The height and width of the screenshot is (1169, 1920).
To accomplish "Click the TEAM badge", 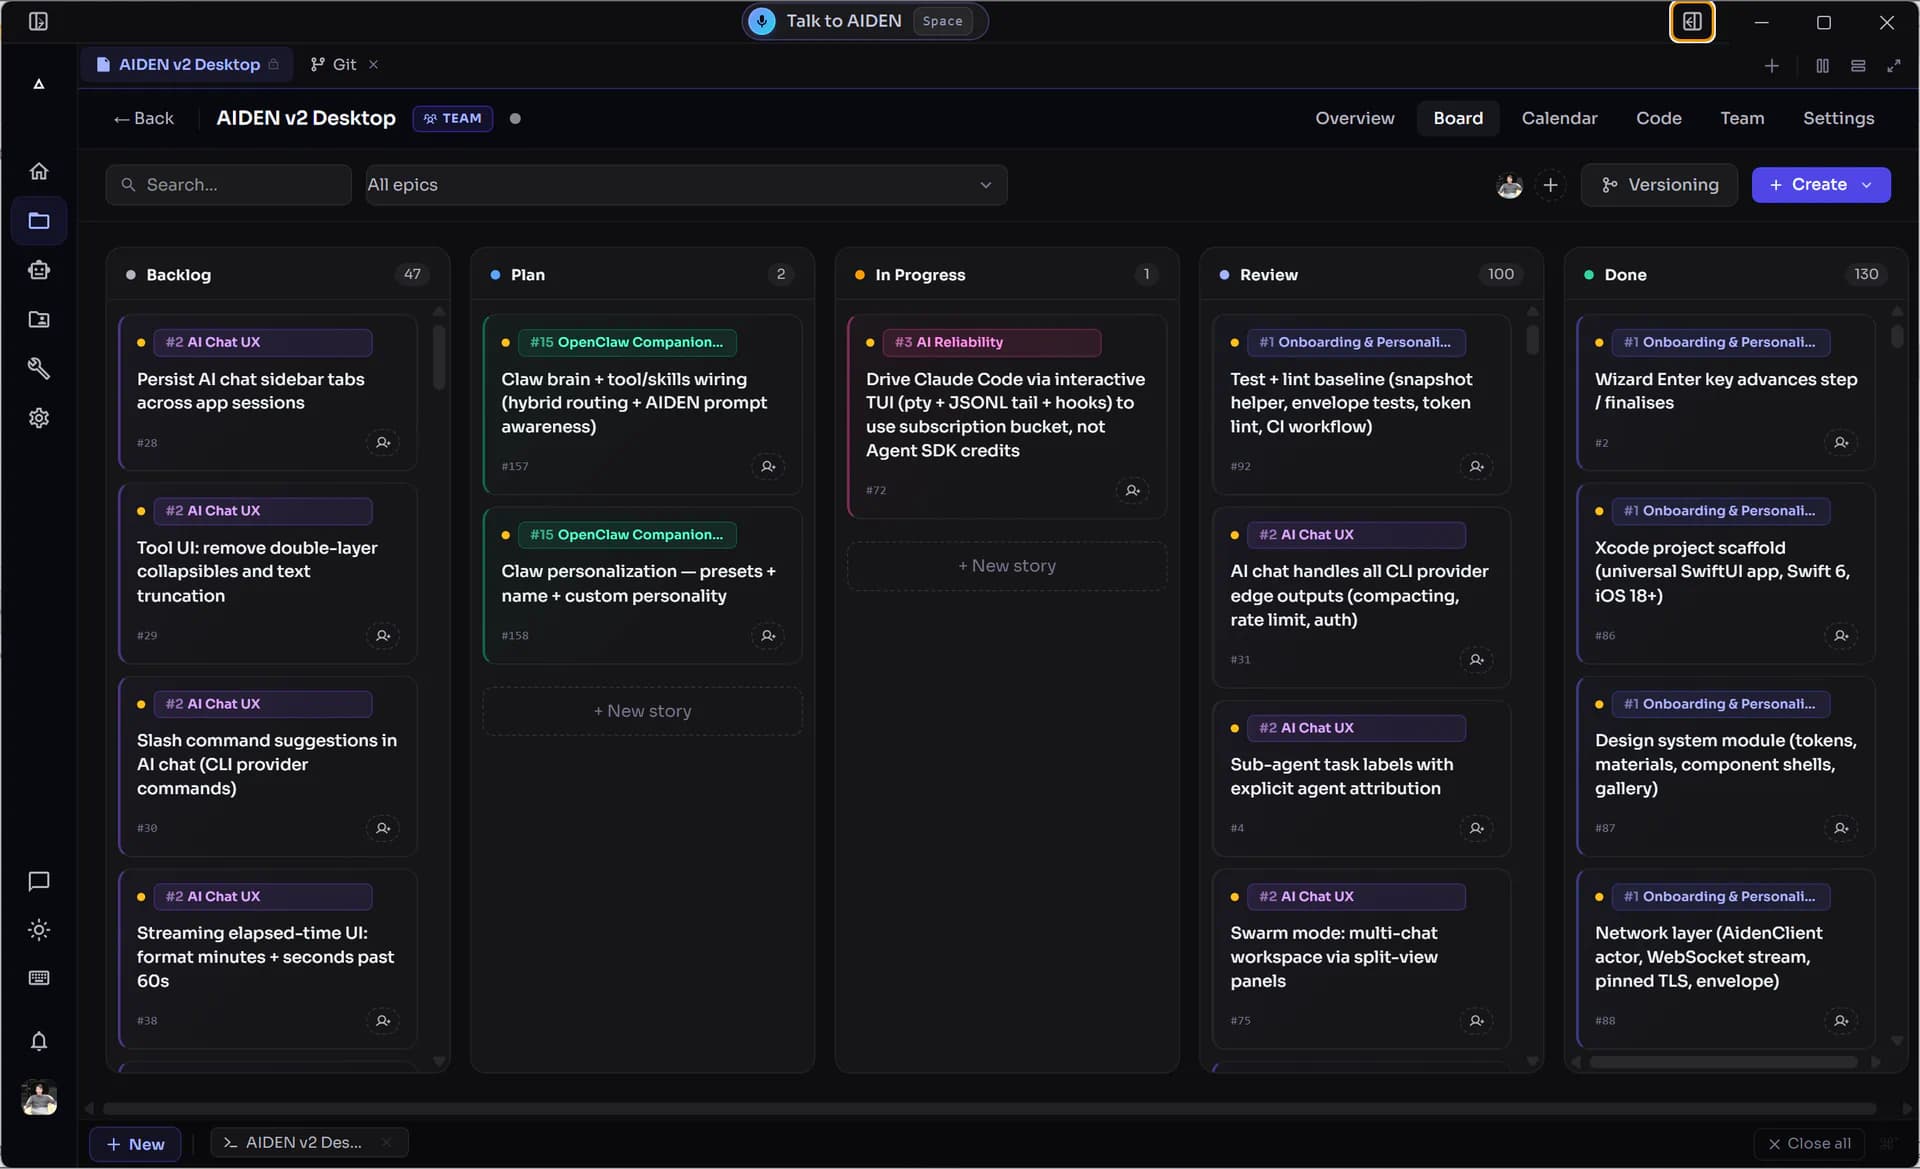I will click(453, 118).
